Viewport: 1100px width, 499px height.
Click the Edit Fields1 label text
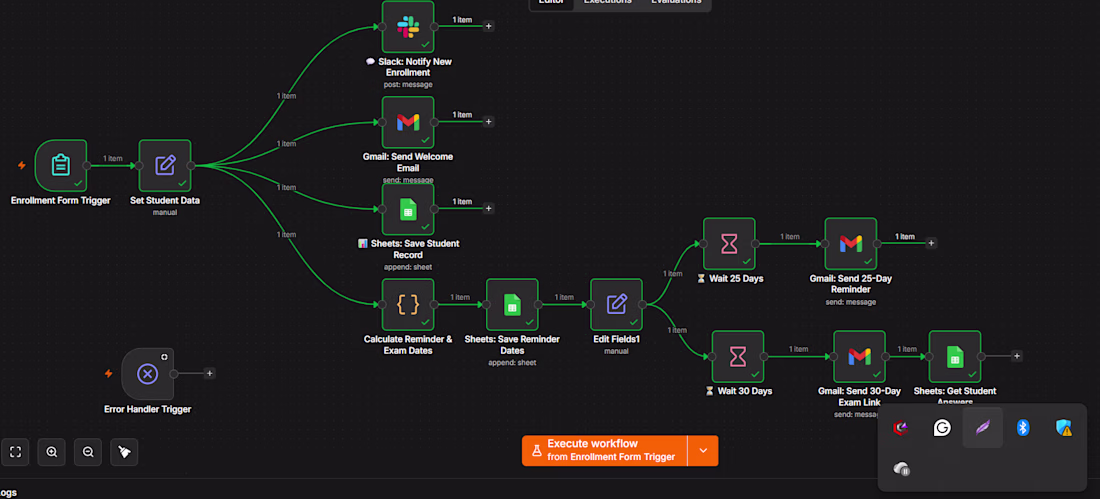coord(617,339)
